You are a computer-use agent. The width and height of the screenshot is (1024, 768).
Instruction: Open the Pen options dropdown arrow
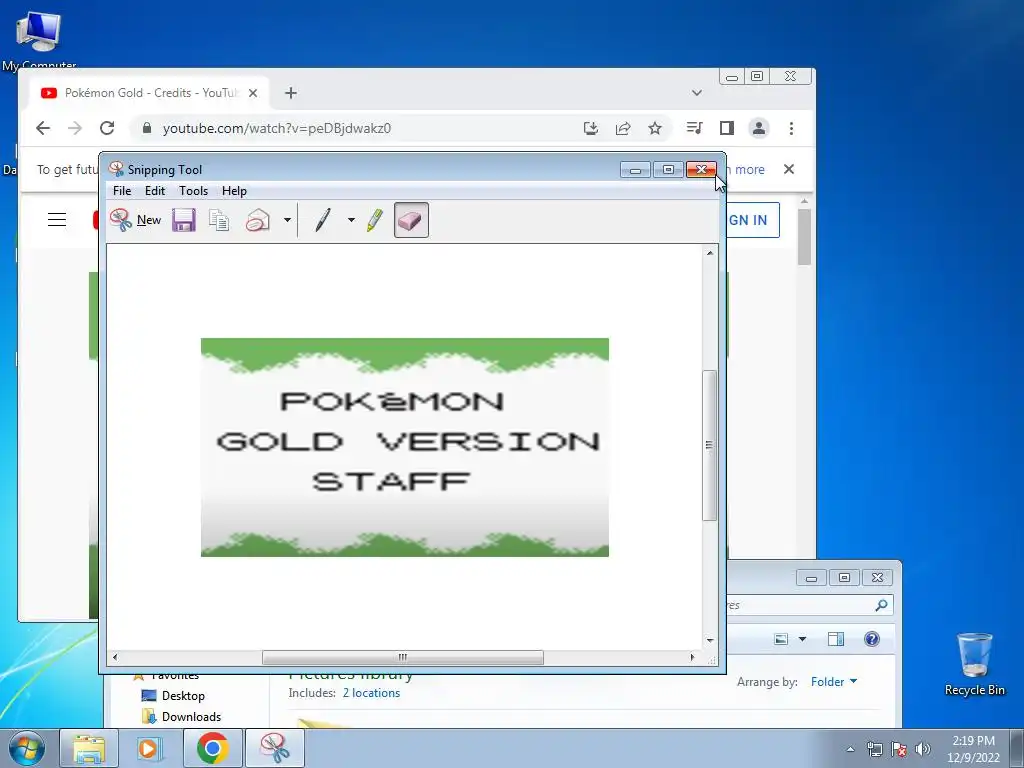pyautogui.click(x=351, y=220)
